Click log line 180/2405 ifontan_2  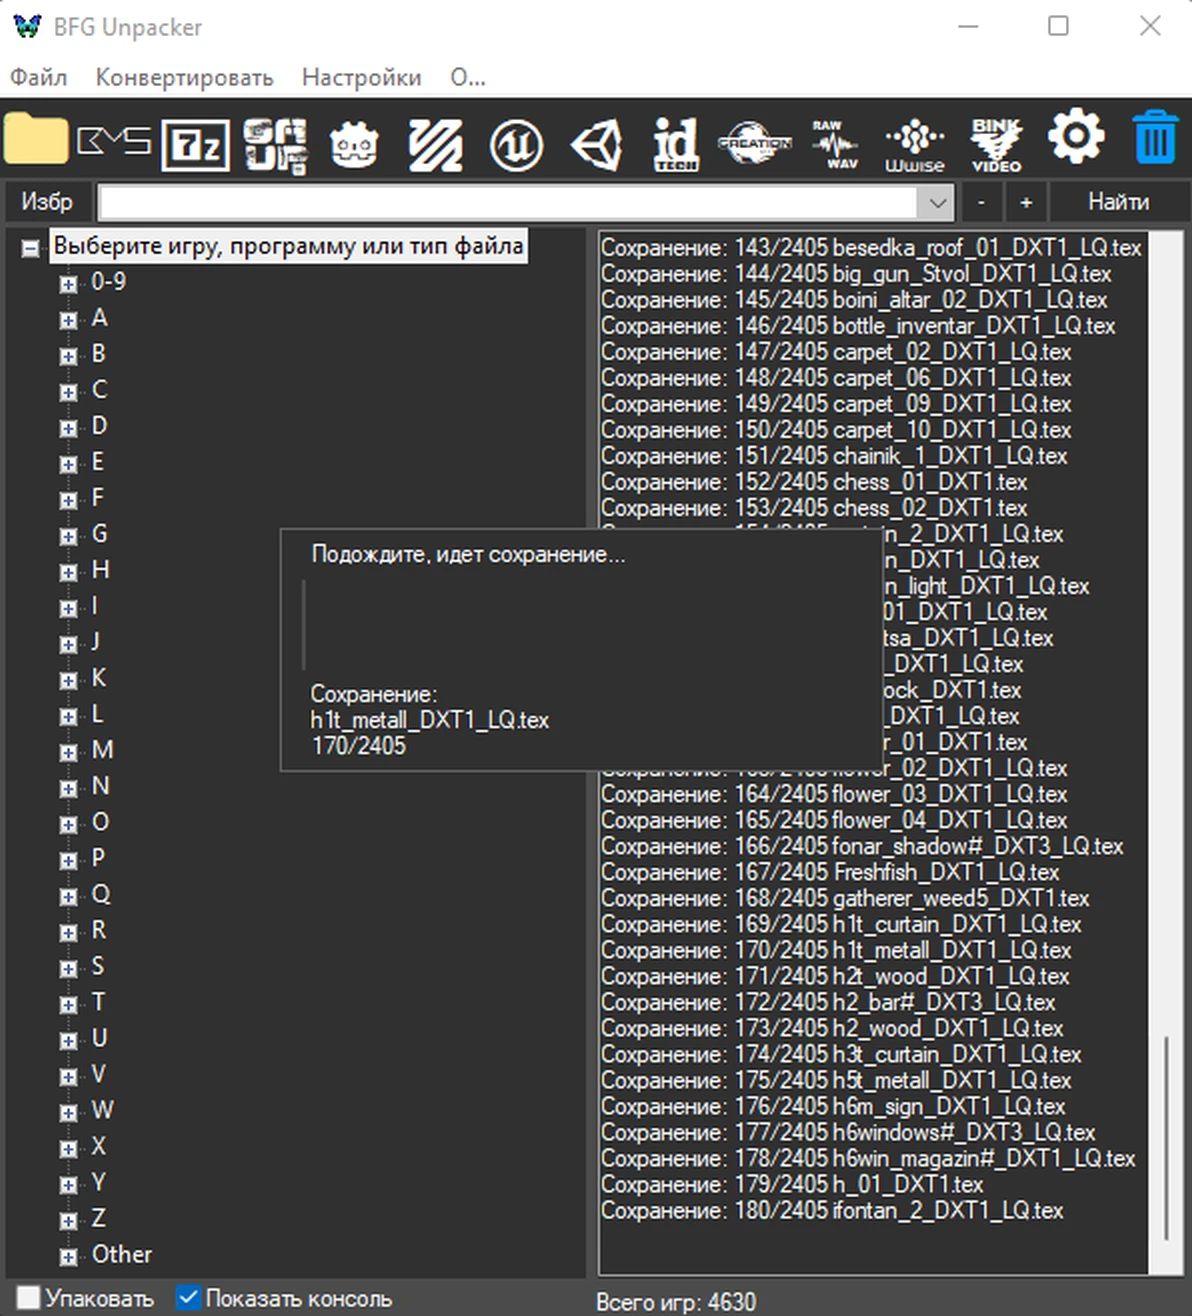tap(832, 1210)
